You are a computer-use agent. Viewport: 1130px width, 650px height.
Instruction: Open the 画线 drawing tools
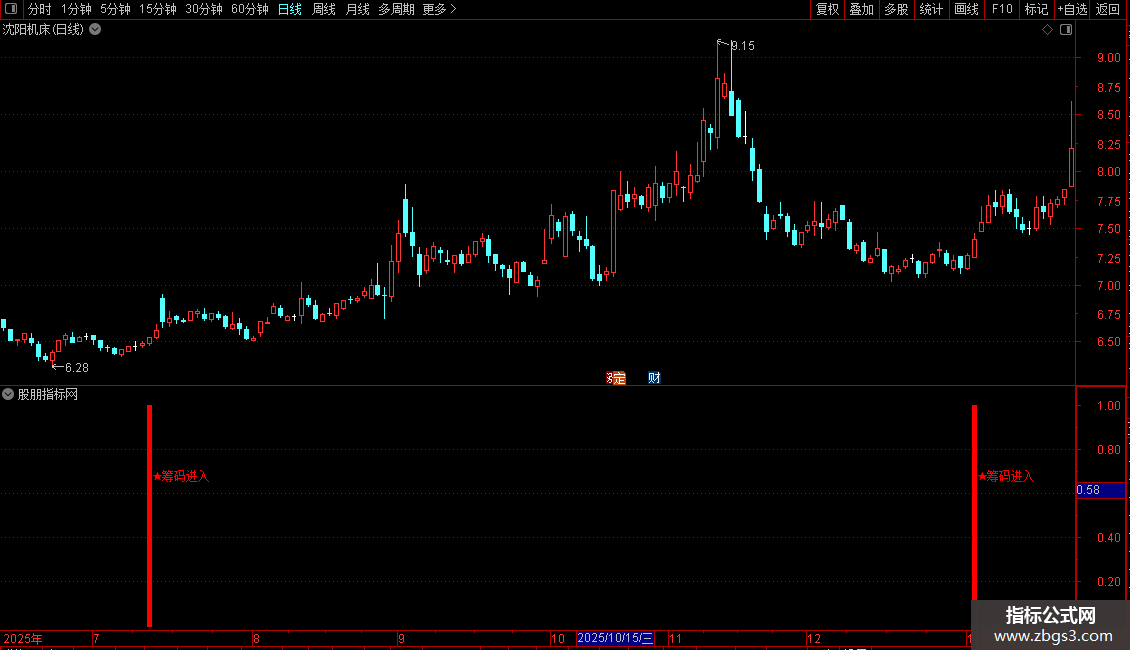[x=966, y=9]
